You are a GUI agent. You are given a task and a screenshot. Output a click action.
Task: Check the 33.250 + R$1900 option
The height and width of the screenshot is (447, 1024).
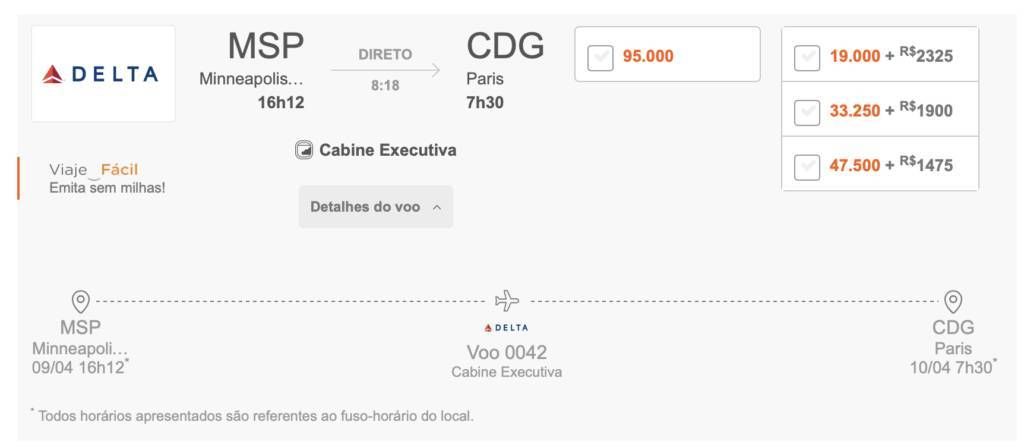(x=807, y=112)
